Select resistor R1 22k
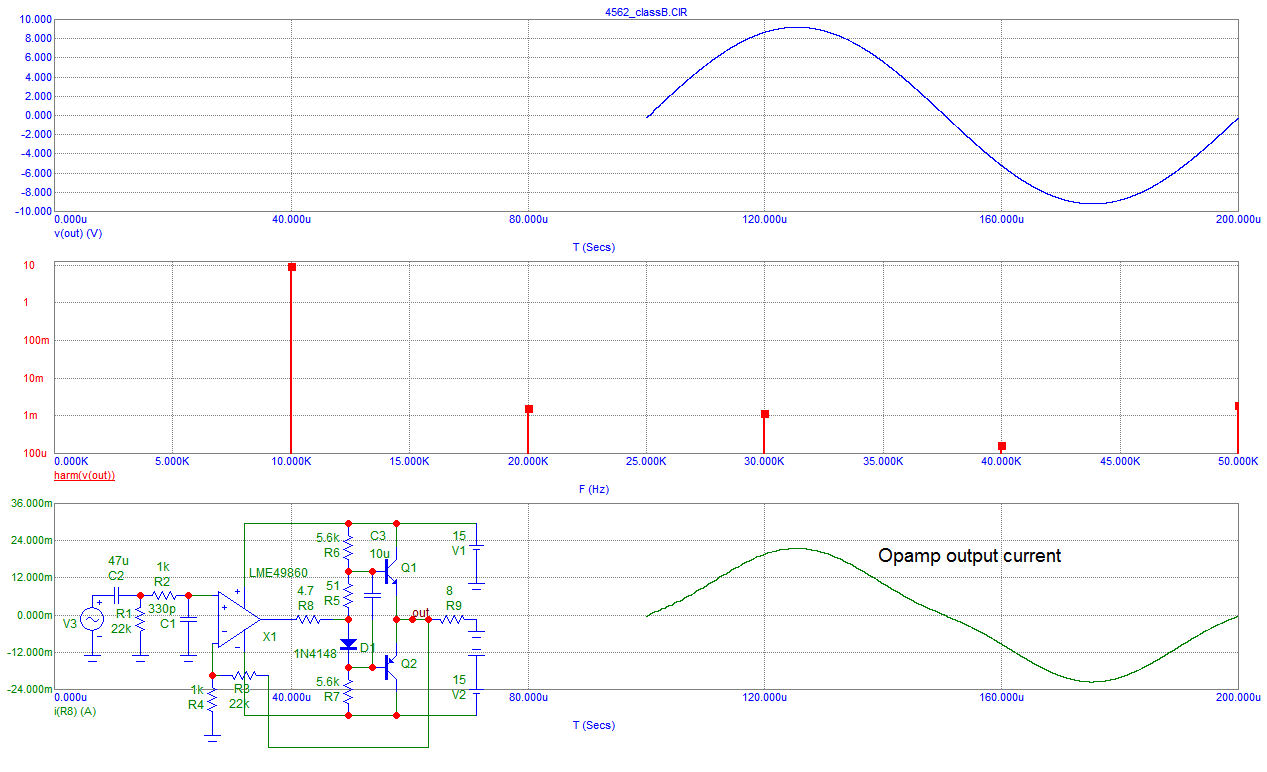Image resolution: width=1267 pixels, height=772 pixels. (140, 621)
